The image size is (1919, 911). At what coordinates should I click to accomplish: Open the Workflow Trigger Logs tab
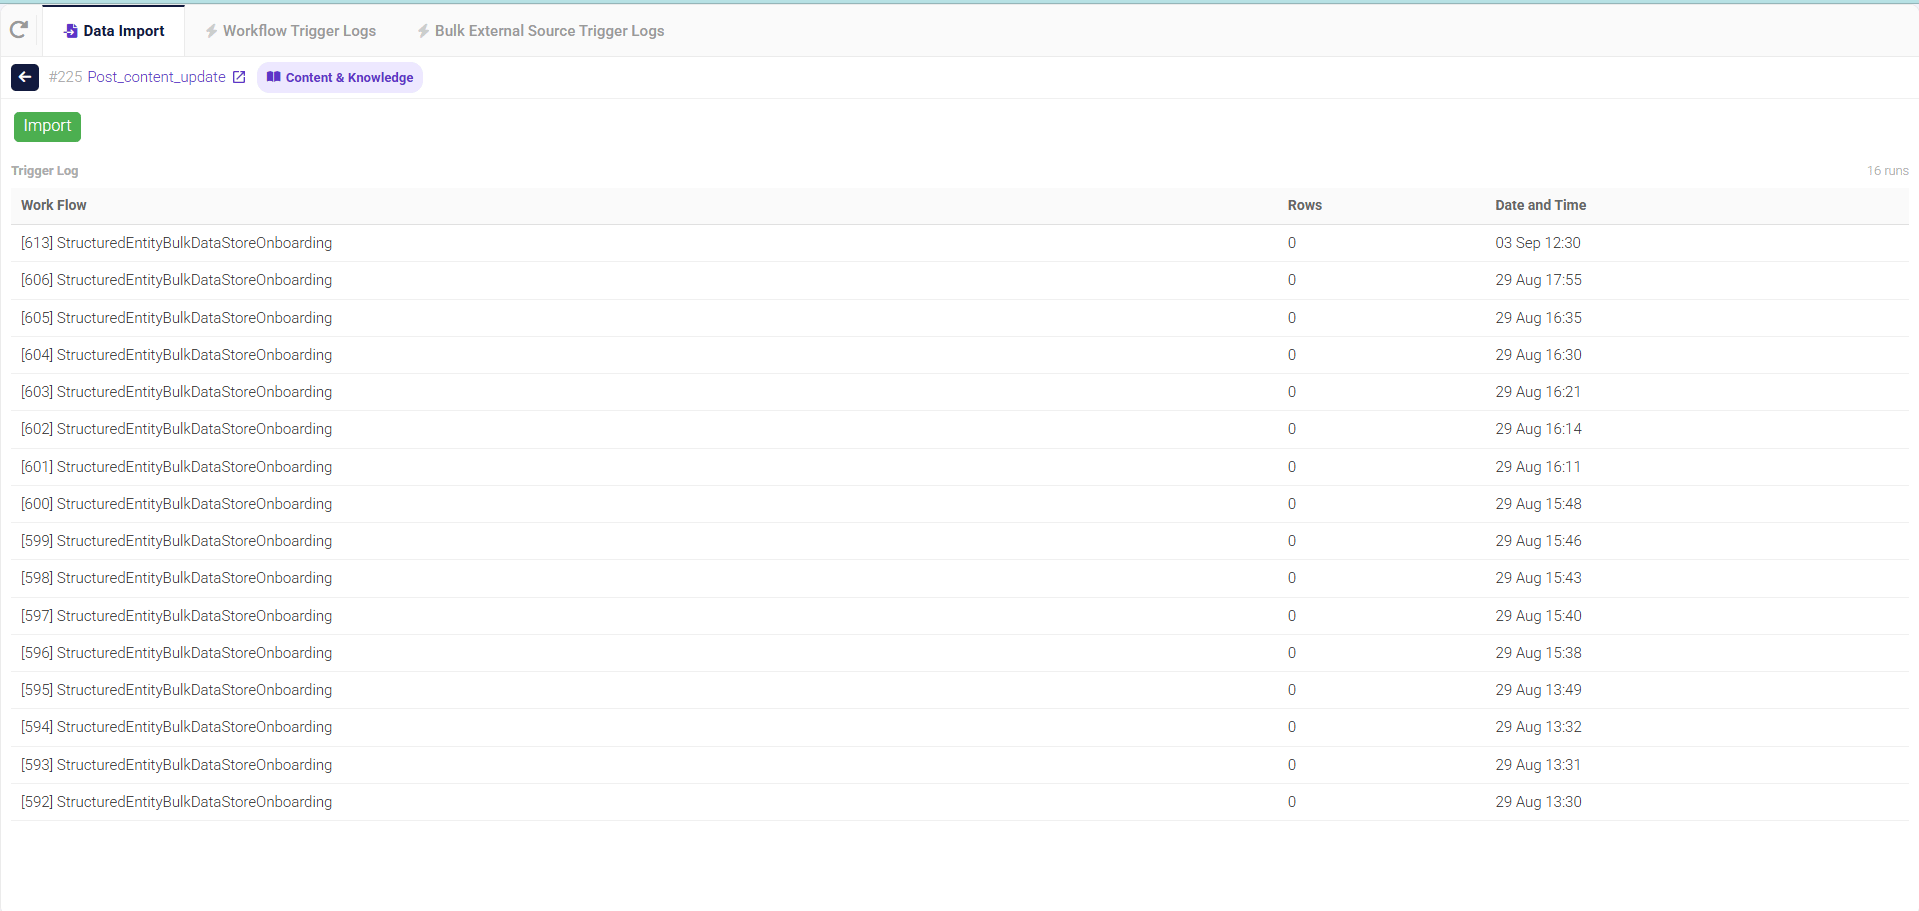click(x=290, y=31)
